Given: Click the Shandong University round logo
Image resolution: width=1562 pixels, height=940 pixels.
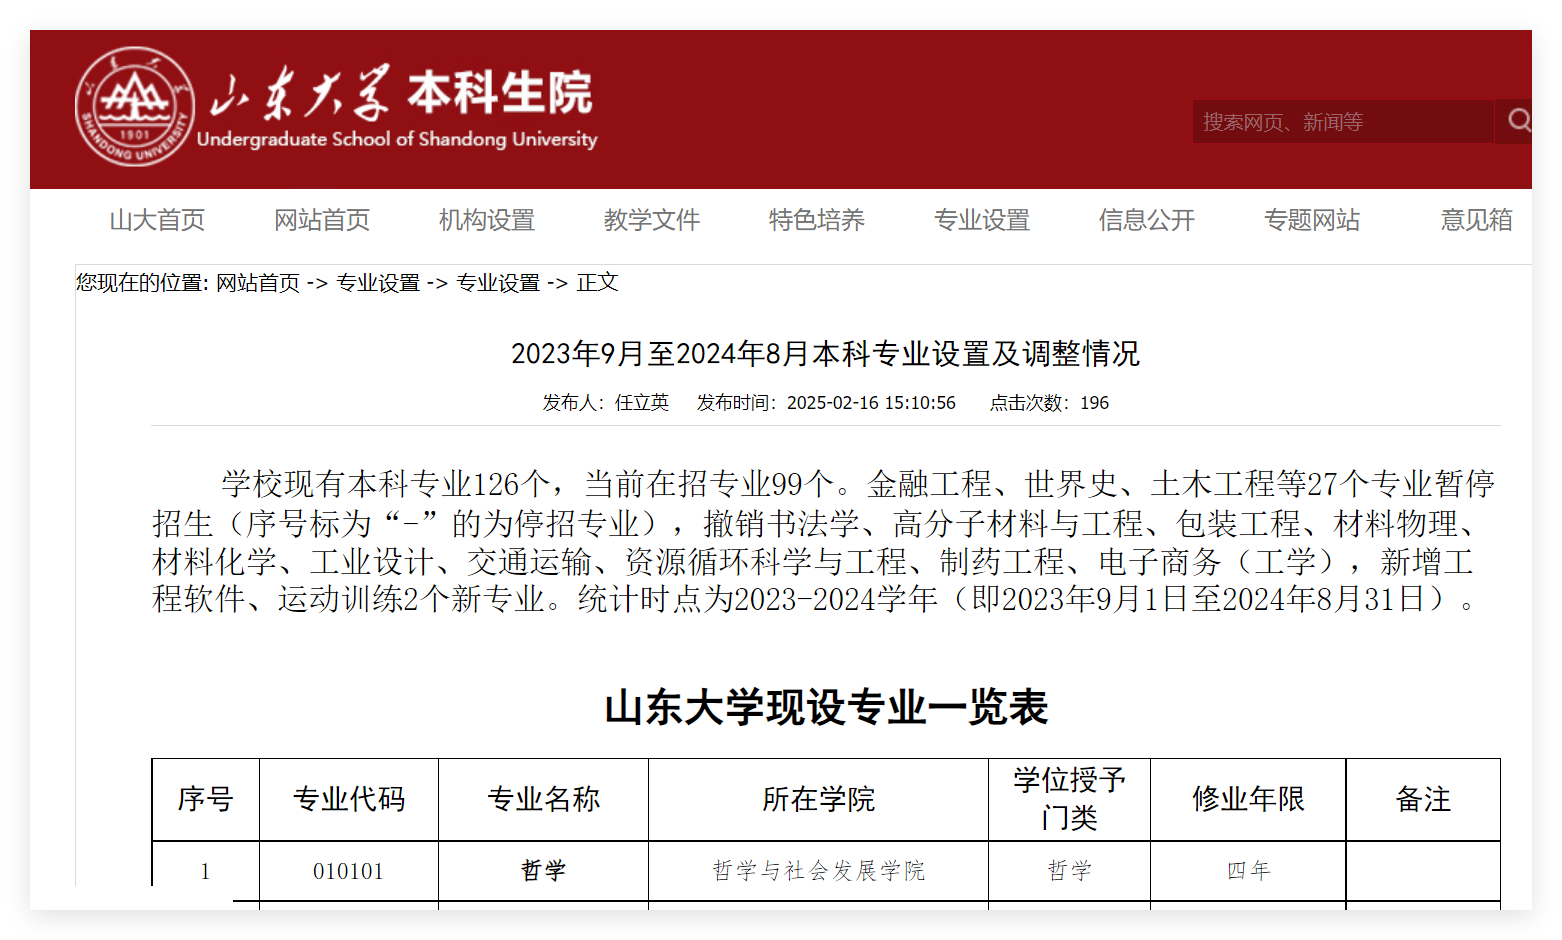Looking at the screenshot, I should pos(135,107).
